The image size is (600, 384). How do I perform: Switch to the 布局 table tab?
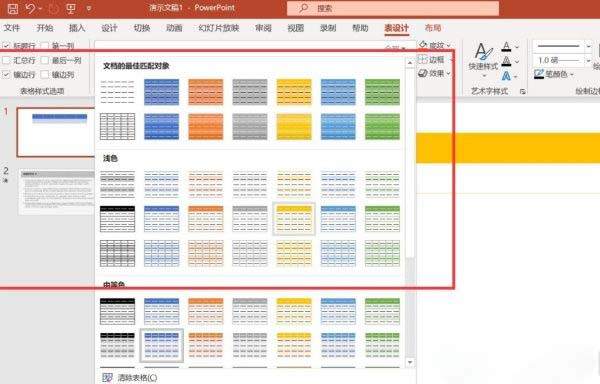pyautogui.click(x=433, y=28)
